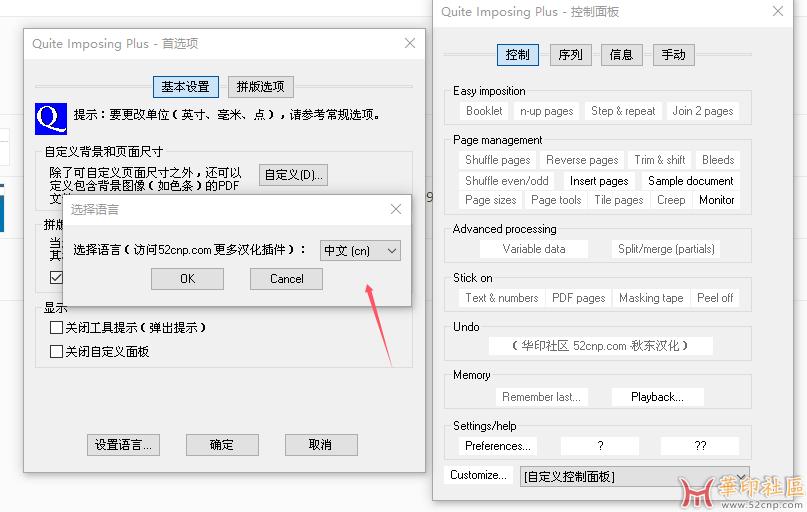Screen dimensions: 807x512
Task: Open the Sample document tool
Action: [690, 181]
